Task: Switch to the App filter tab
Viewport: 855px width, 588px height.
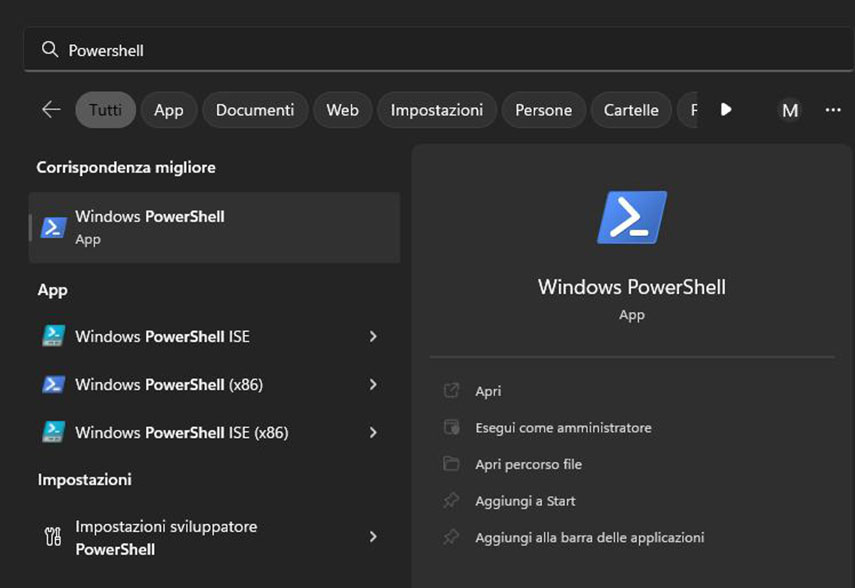Action: tap(168, 110)
